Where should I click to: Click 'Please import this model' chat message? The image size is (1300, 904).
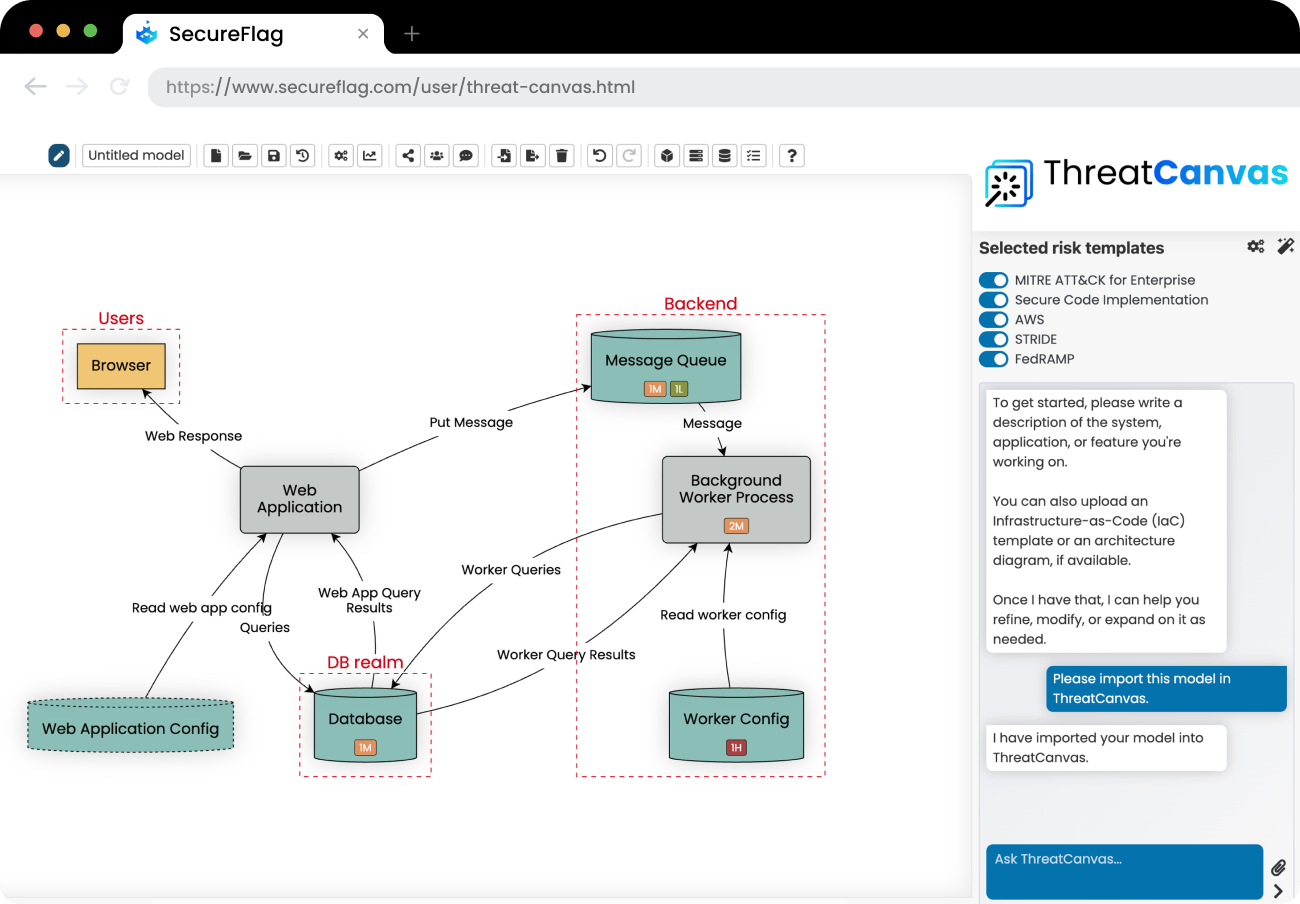[1166, 689]
